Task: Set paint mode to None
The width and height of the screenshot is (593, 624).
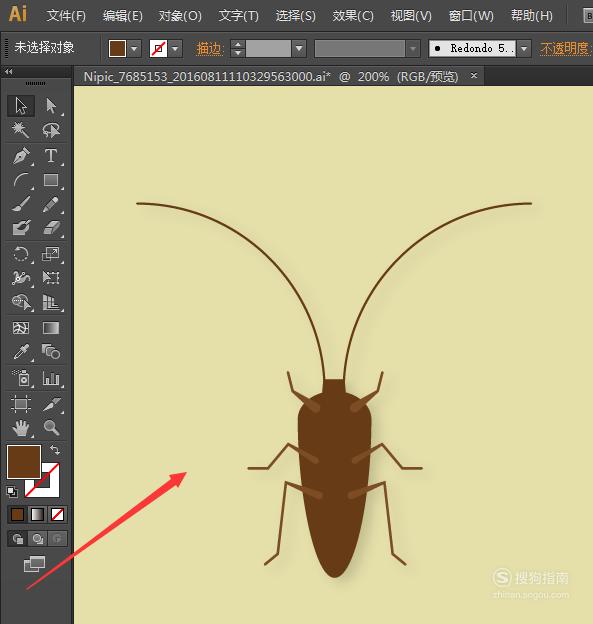Action: coord(57,515)
